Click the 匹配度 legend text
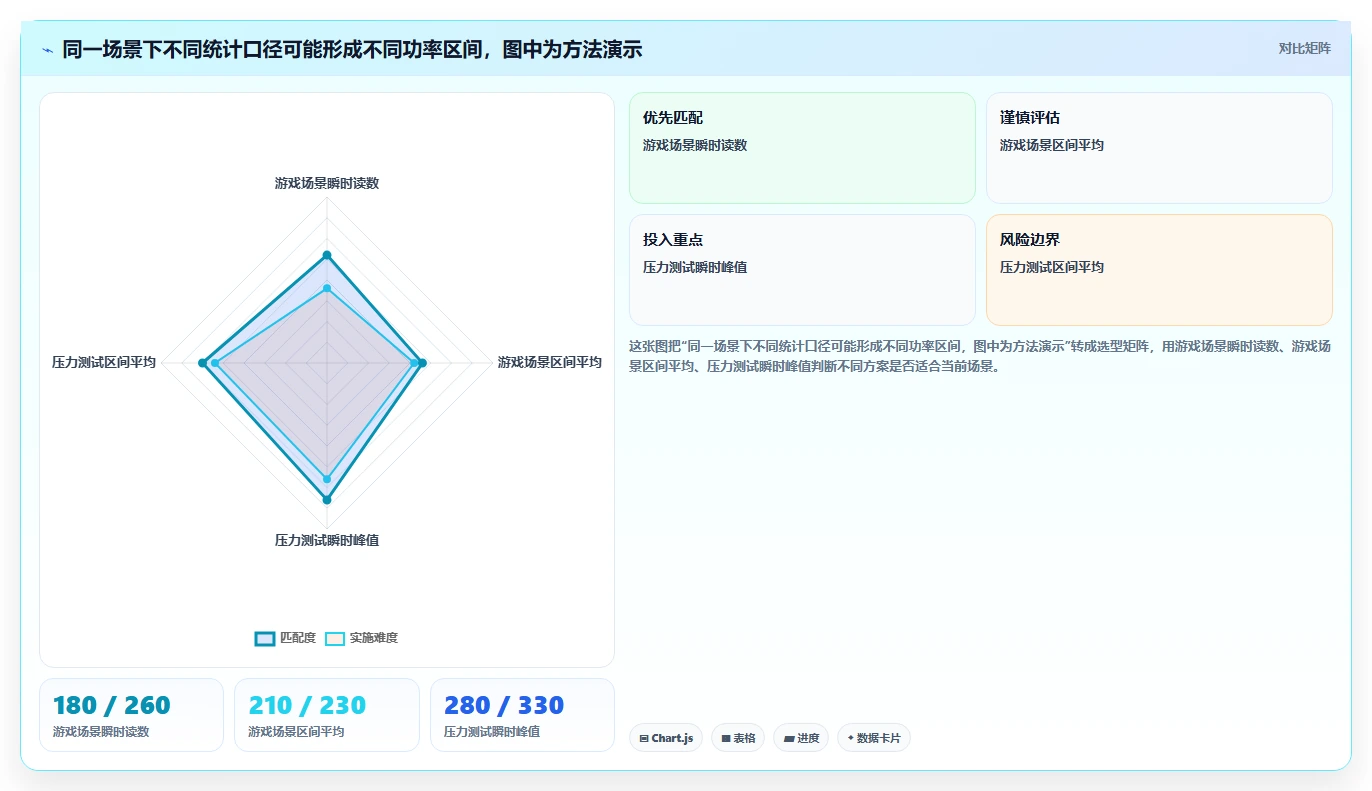Image resolution: width=1372 pixels, height=791 pixels. tap(297, 638)
